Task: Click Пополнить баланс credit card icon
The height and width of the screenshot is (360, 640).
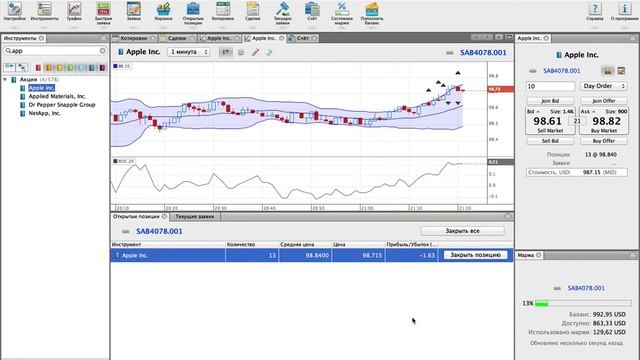Action: [x=372, y=13]
